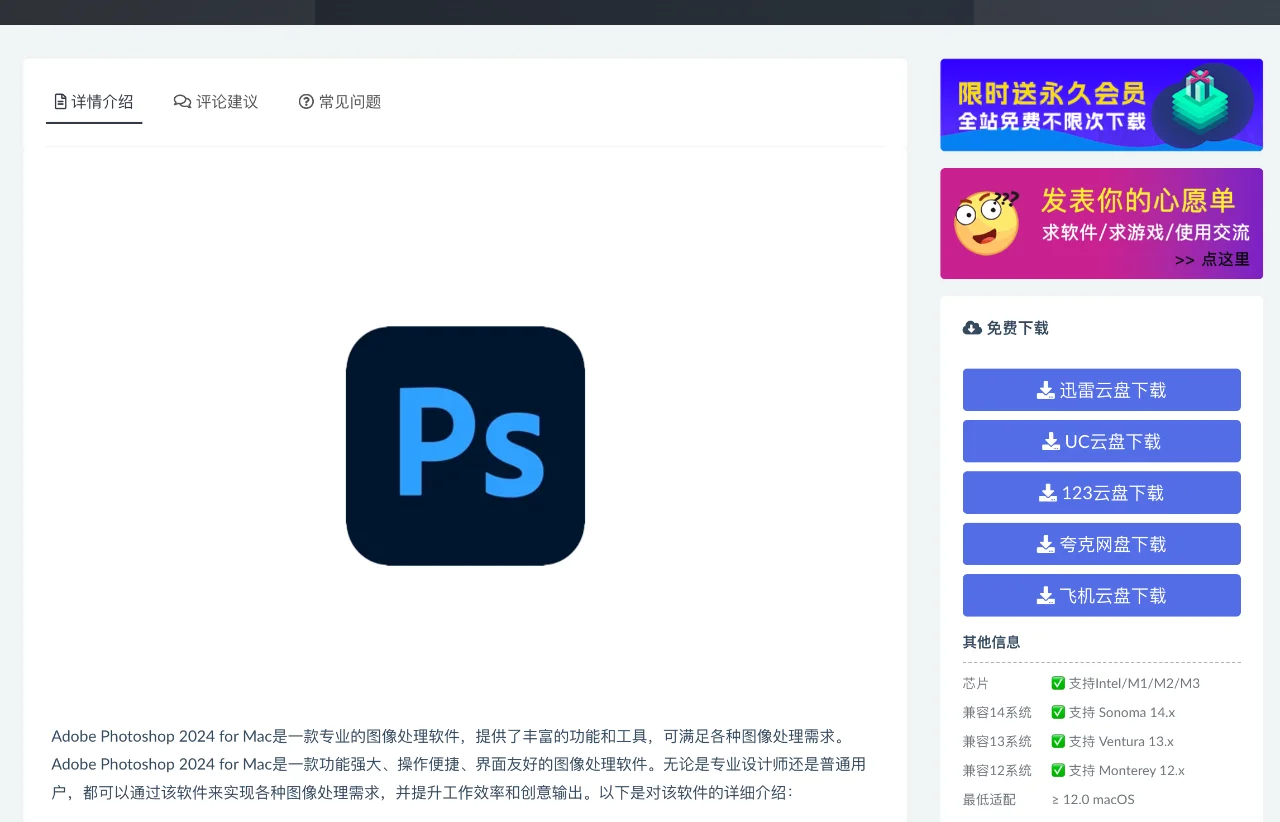Click the question mark icon beside 常见问题

(306, 102)
